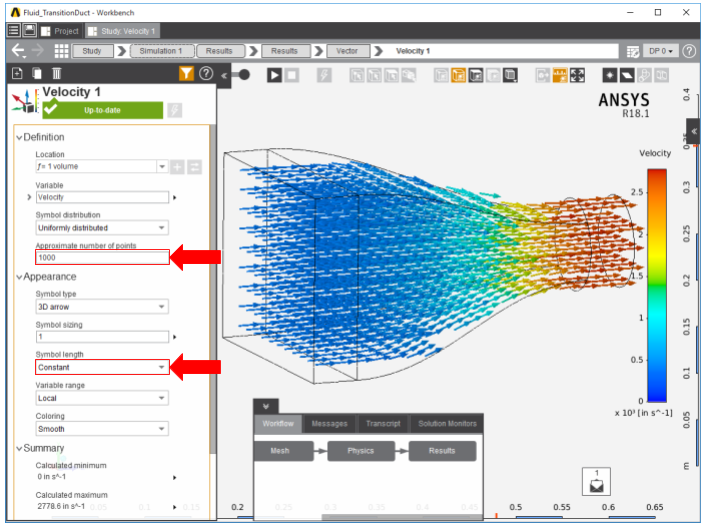This screenshot has height=528, width=705.
Task: Switch to the Messages tab
Action: [x=330, y=424]
